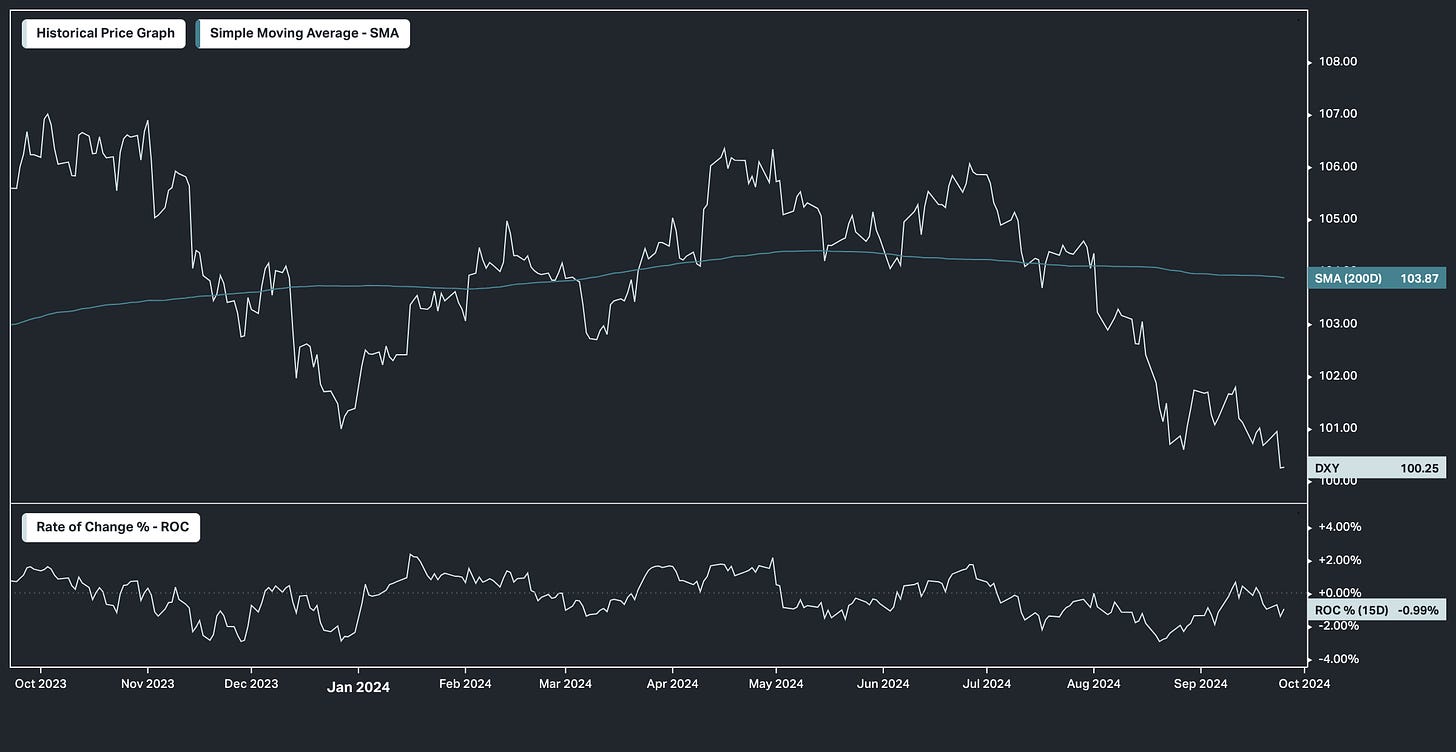Click the DXY 100.25 price tag
This screenshot has height=752, width=1456.
(1377, 467)
